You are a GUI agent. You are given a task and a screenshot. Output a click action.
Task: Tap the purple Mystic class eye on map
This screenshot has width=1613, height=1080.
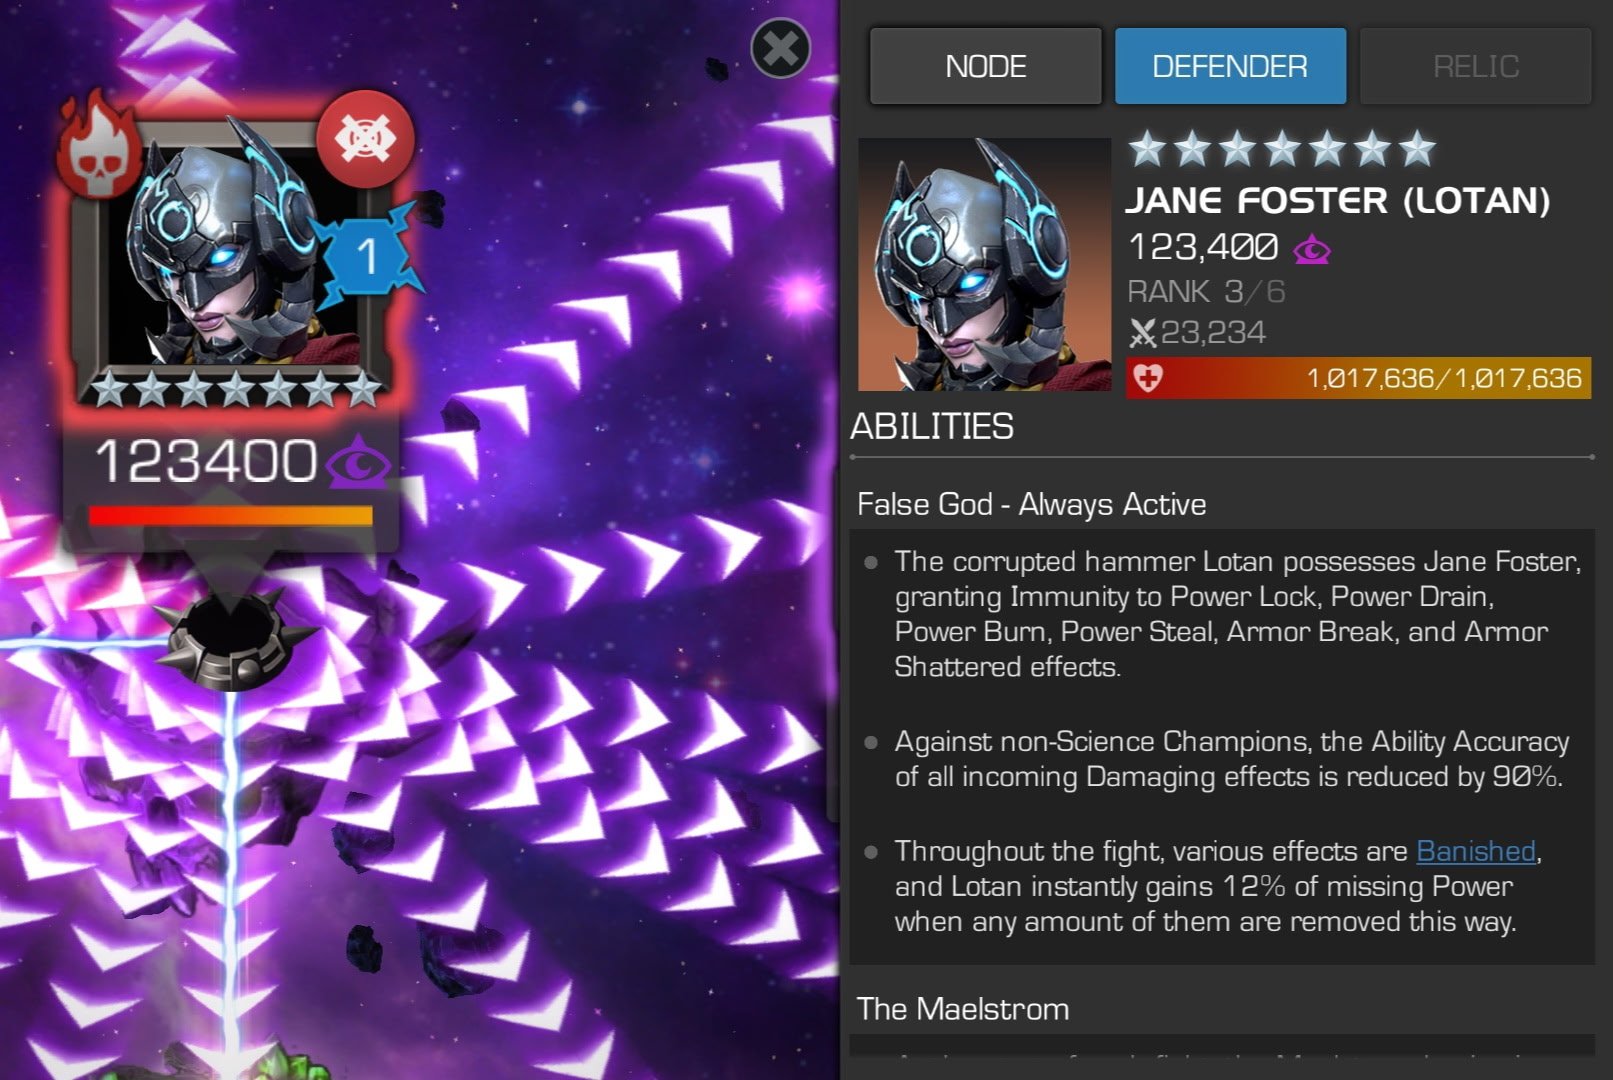click(358, 464)
